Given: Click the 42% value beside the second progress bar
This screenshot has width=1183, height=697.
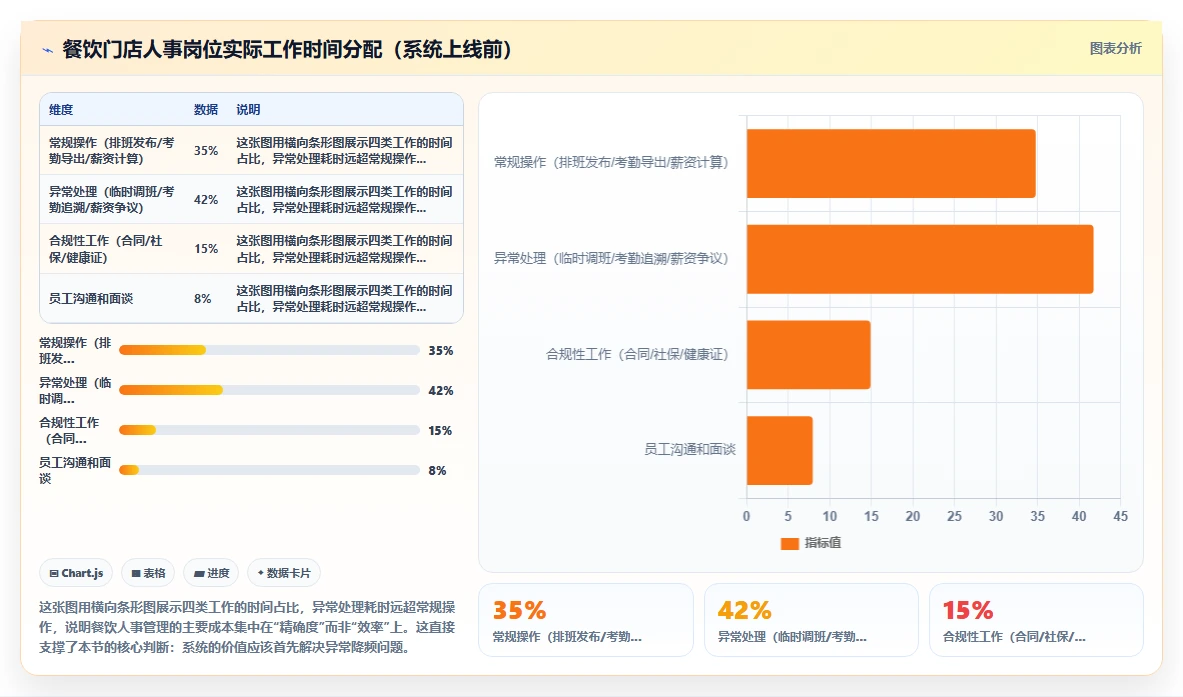Looking at the screenshot, I should click(441, 391).
